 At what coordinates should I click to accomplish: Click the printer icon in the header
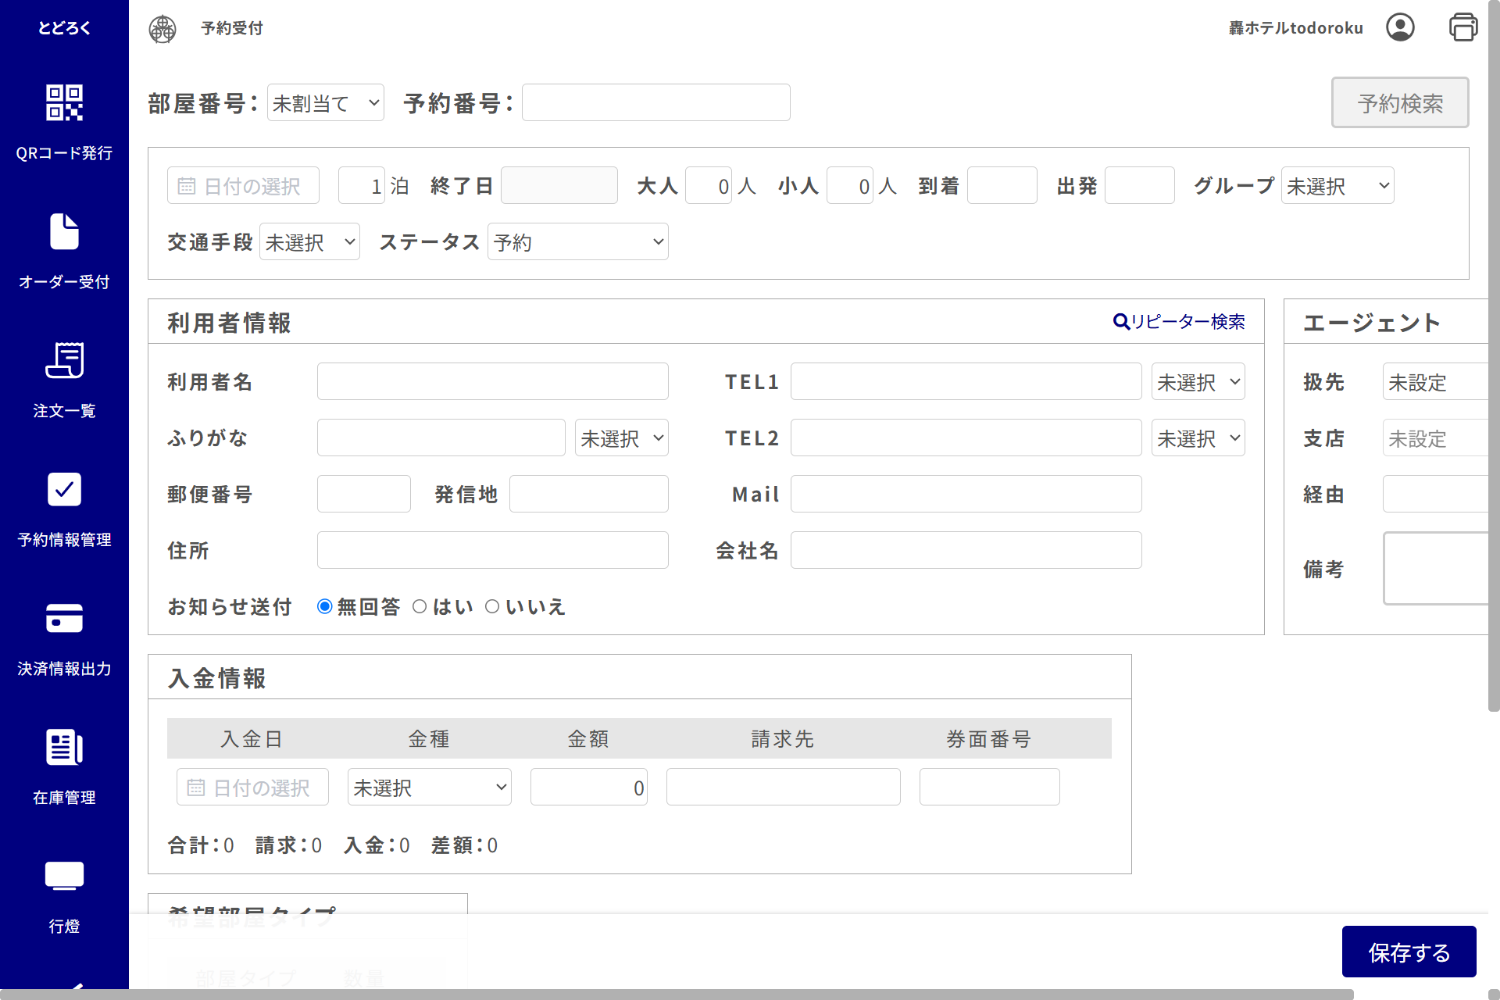(x=1462, y=27)
